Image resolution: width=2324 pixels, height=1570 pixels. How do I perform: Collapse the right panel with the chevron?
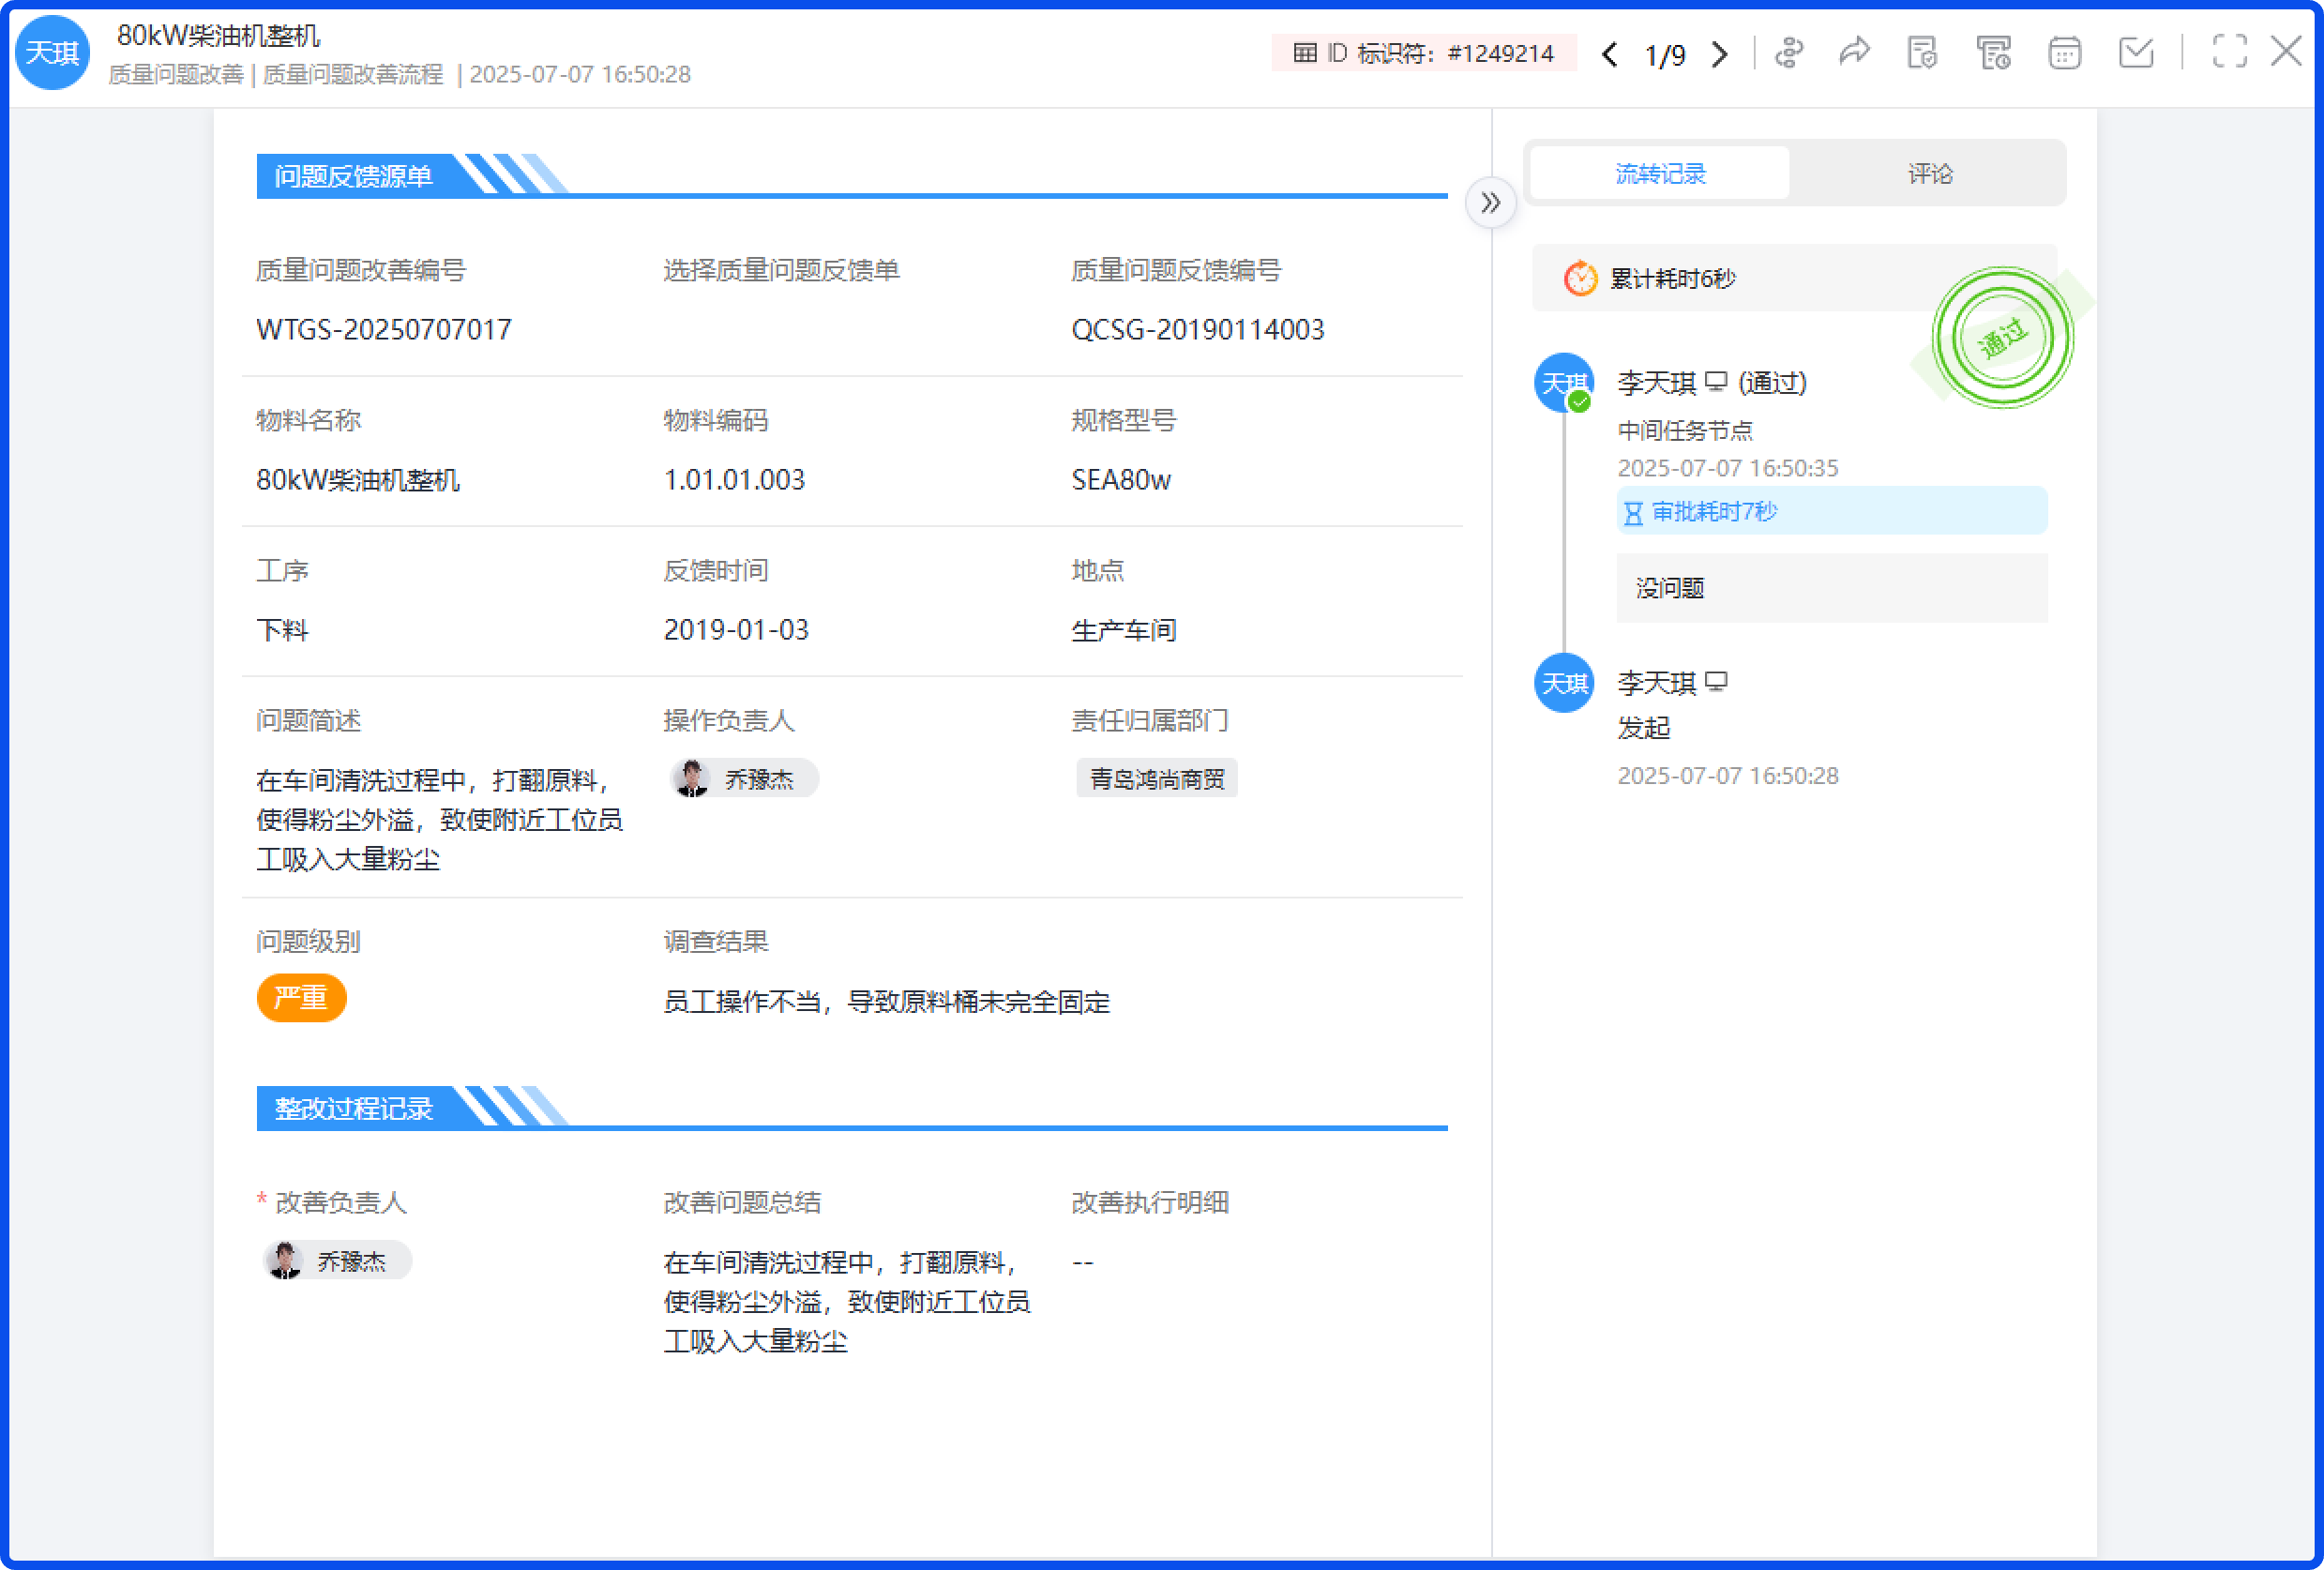(x=1492, y=202)
